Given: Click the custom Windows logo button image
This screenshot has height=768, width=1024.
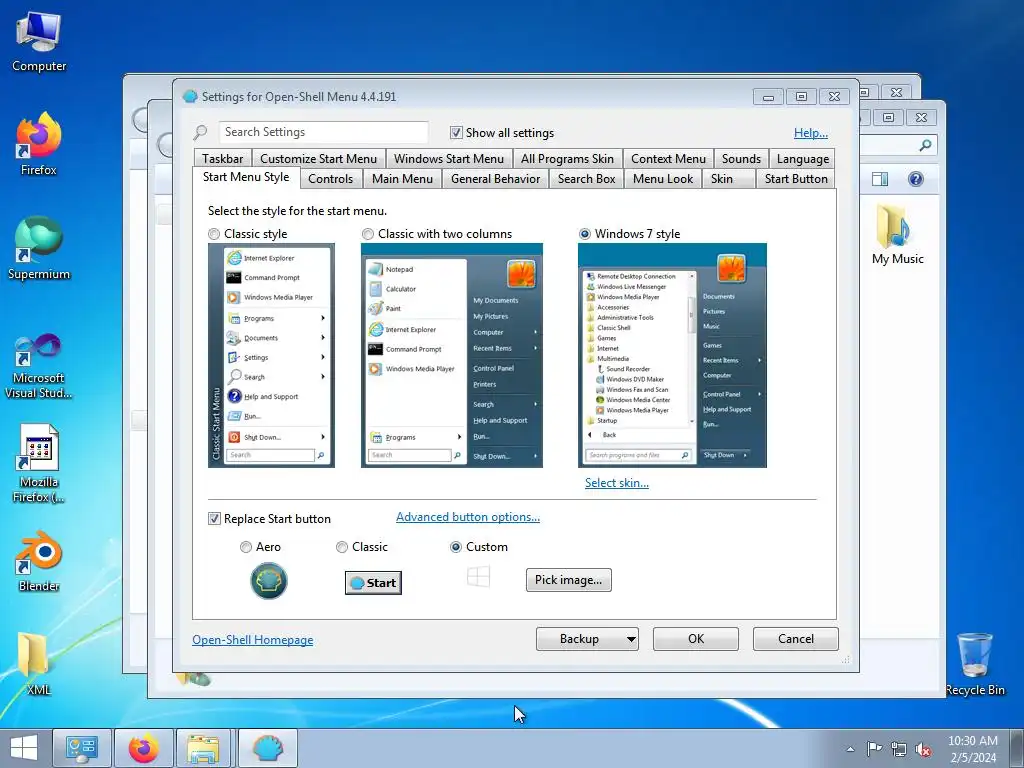Looking at the screenshot, I should point(479,576).
